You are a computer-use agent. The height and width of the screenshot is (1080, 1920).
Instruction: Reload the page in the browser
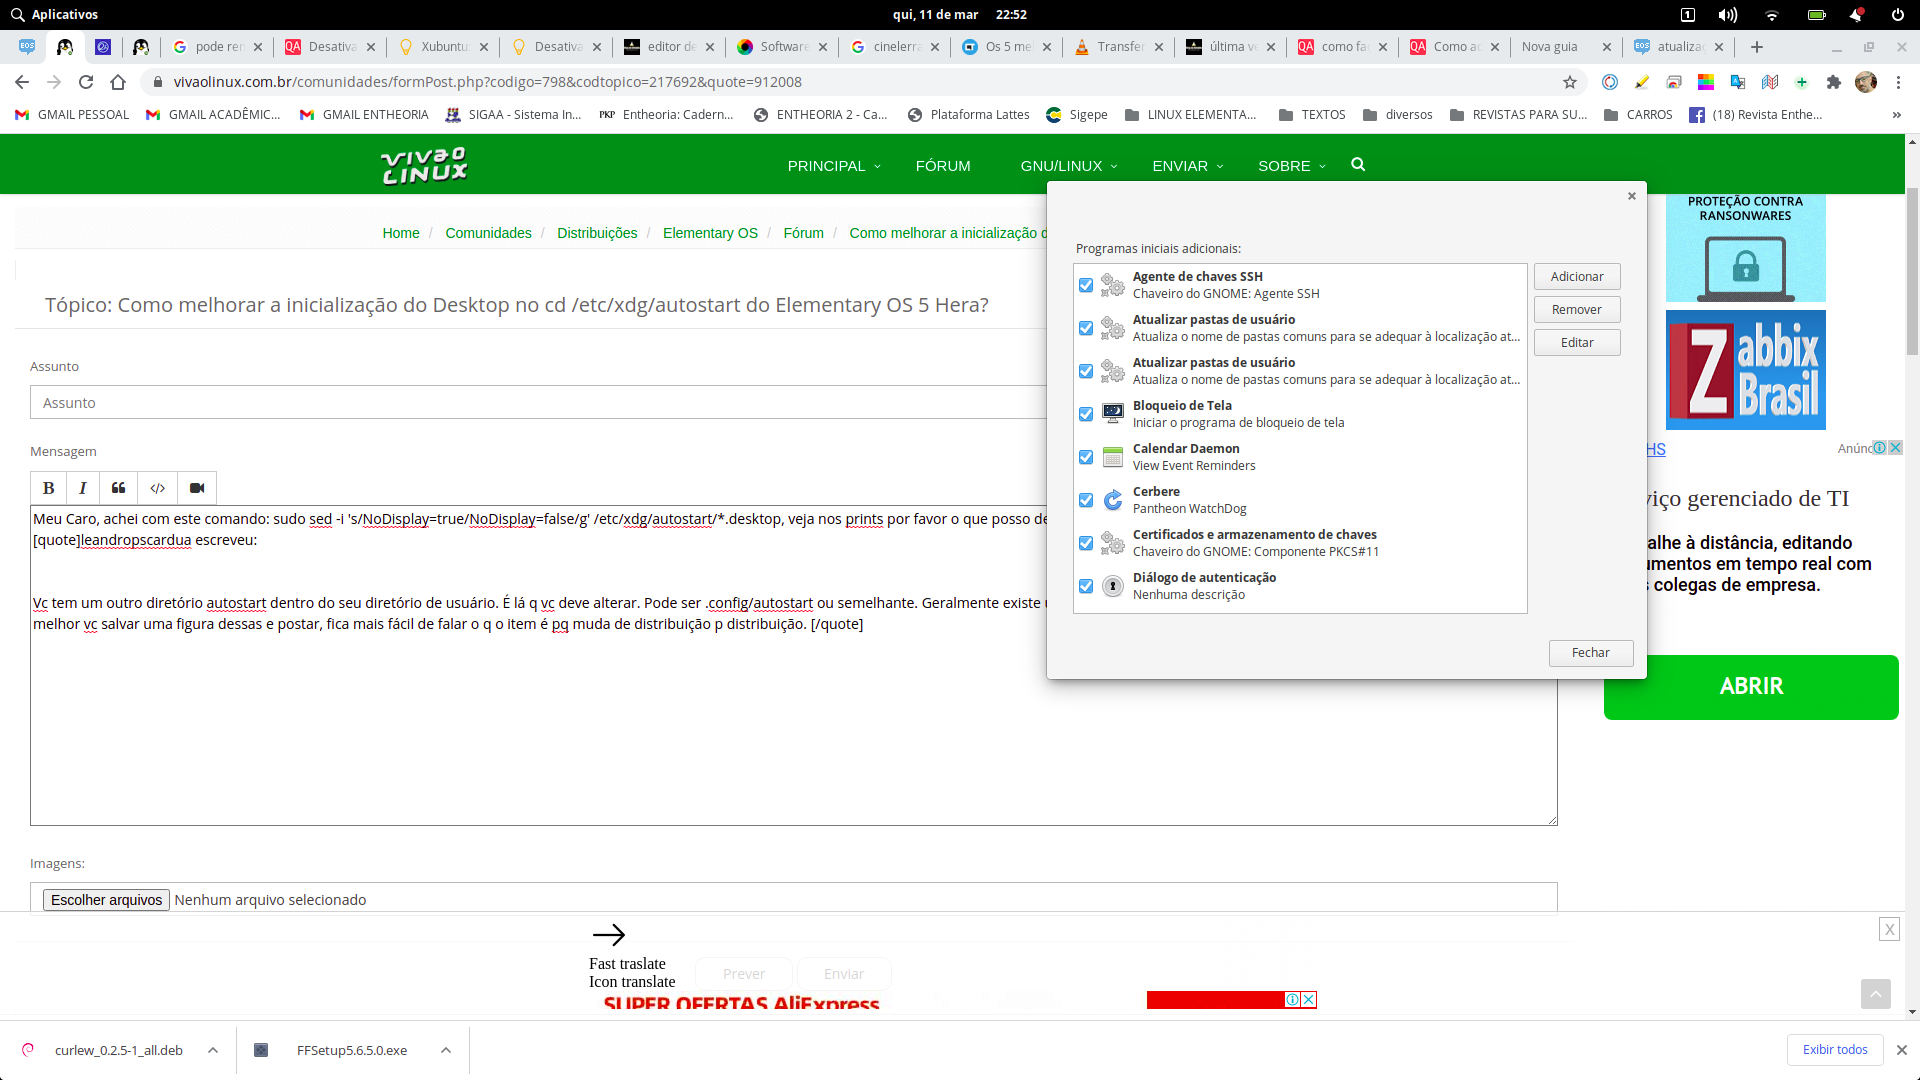(x=86, y=82)
